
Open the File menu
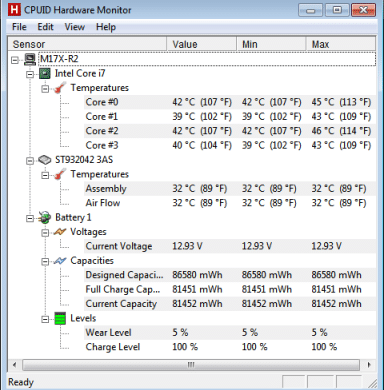[19, 27]
